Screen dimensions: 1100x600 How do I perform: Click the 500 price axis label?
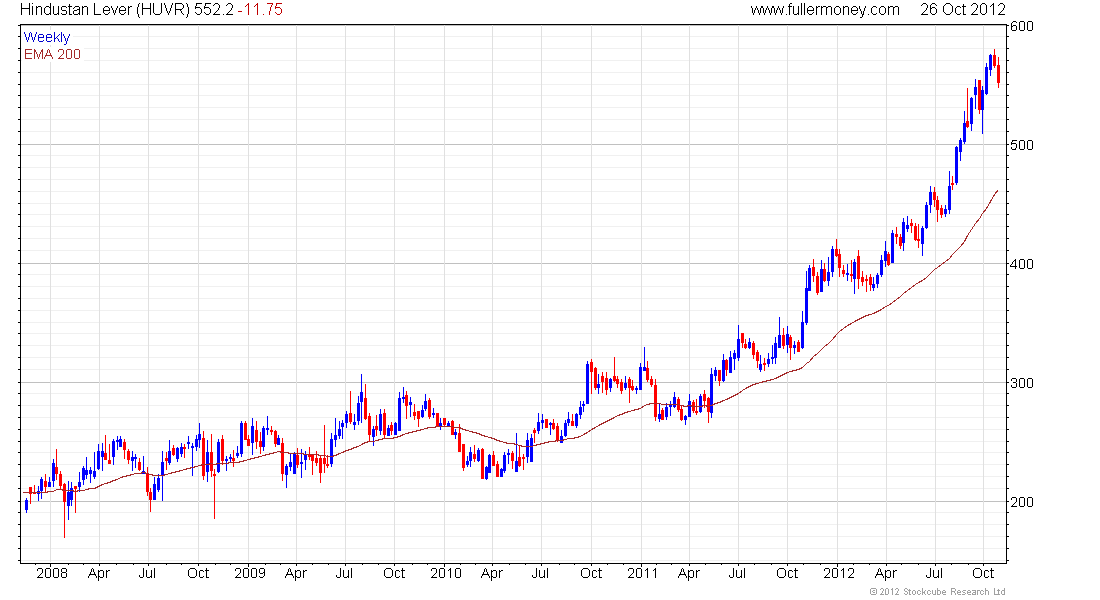pyautogui.click(x=1022, y=145)
